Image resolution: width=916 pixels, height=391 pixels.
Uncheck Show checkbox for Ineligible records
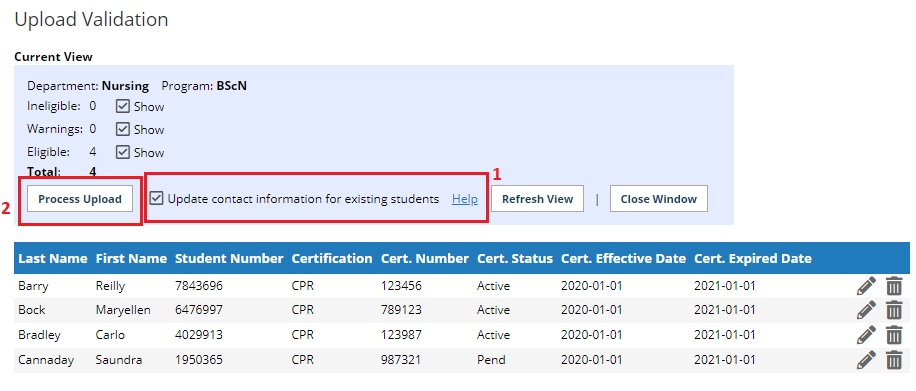click(x=122, y=106)
